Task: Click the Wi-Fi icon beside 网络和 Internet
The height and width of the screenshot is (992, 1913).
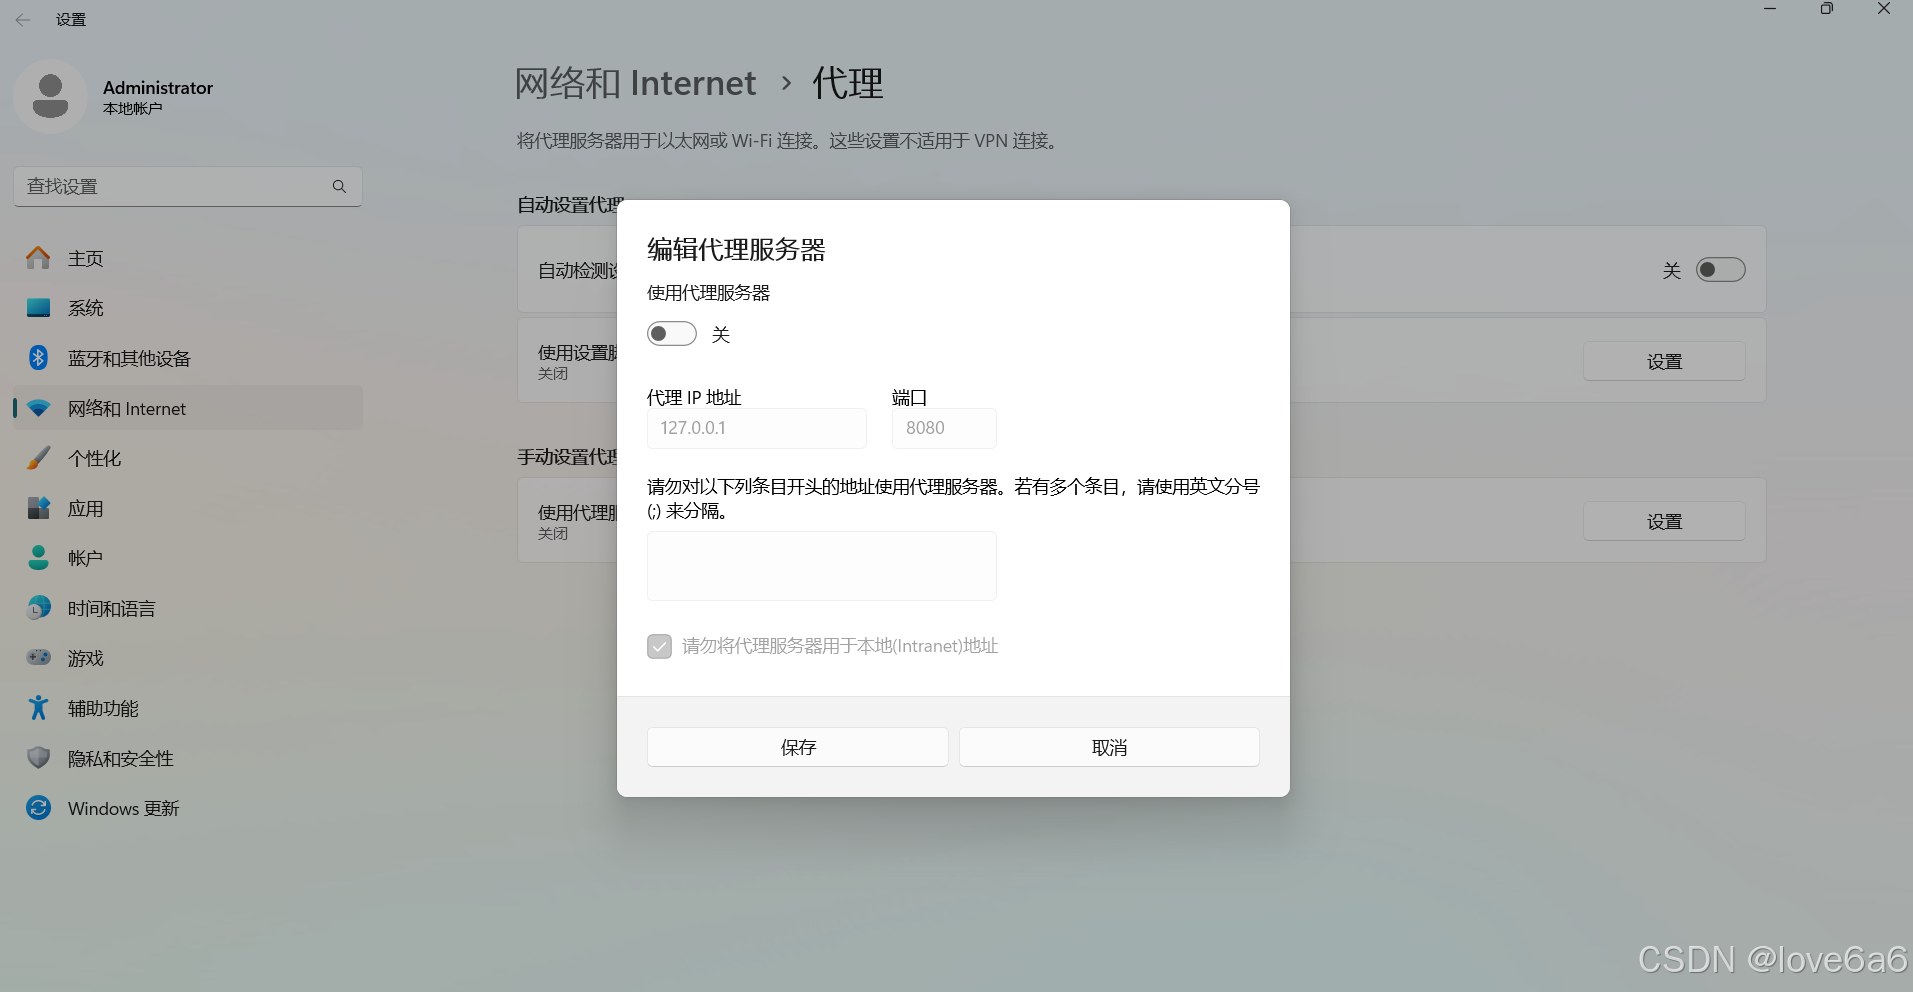Action: tap(38, 408)
